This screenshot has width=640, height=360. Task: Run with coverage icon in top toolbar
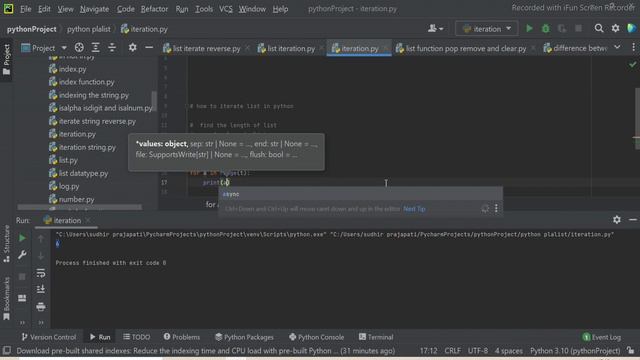click(x=562, y=29)
